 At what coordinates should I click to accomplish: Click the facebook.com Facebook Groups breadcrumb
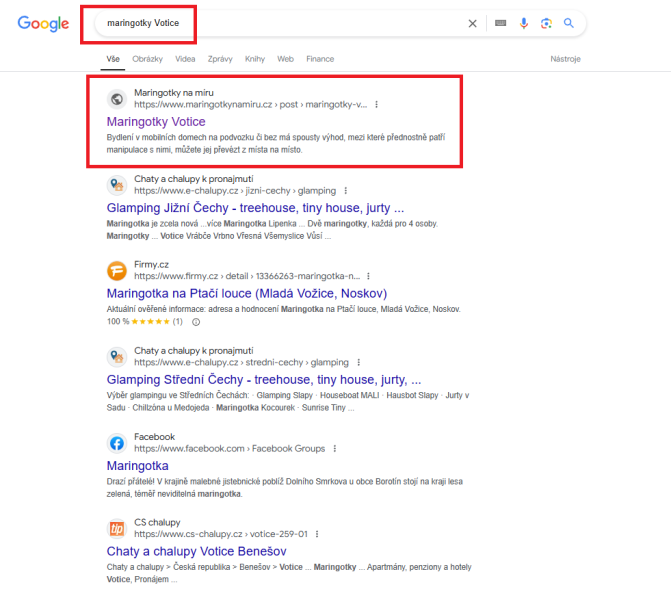pos(229,449)
